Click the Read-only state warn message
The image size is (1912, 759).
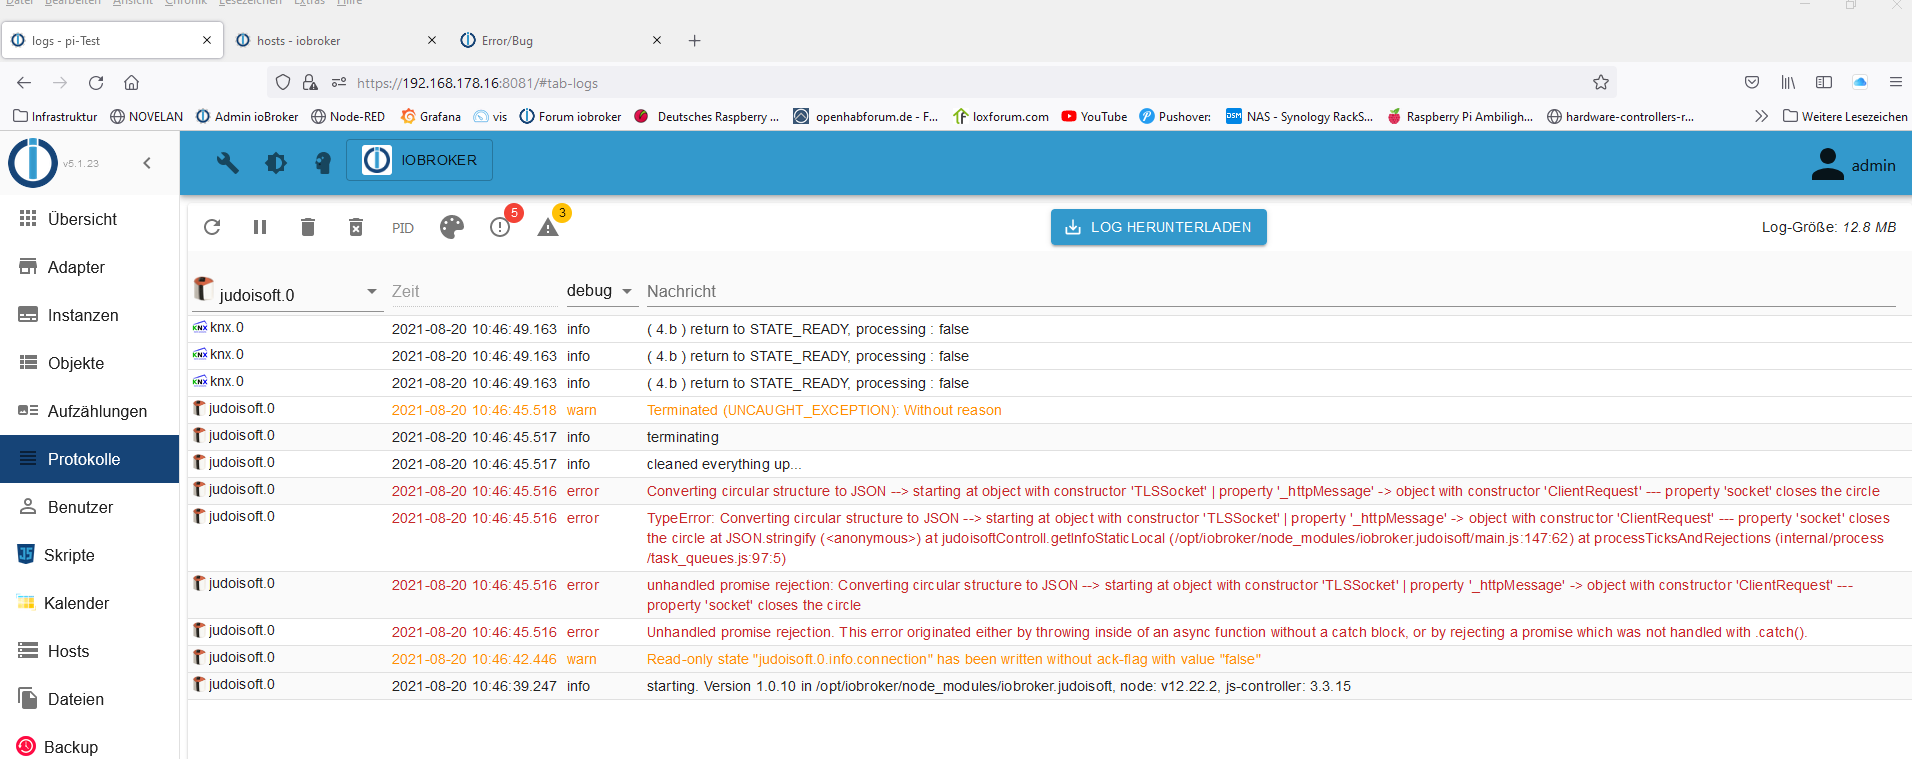pos(954,659)
